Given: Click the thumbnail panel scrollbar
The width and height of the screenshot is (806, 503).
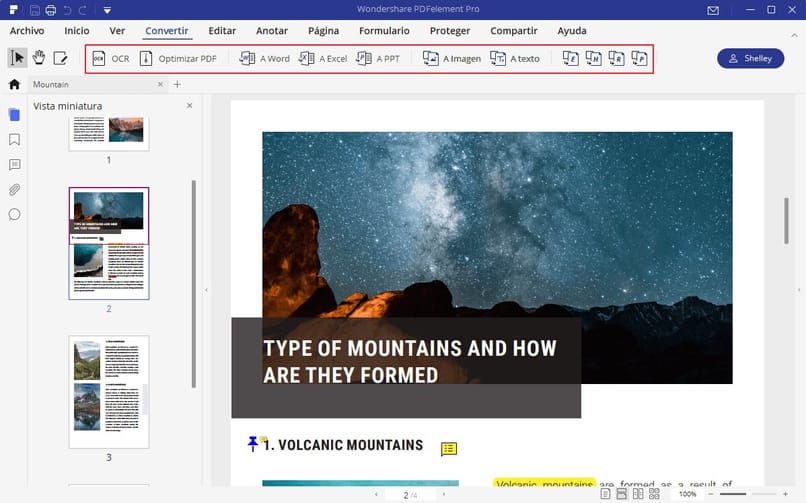Looking at the screenshot, I should tap(194, 284).
